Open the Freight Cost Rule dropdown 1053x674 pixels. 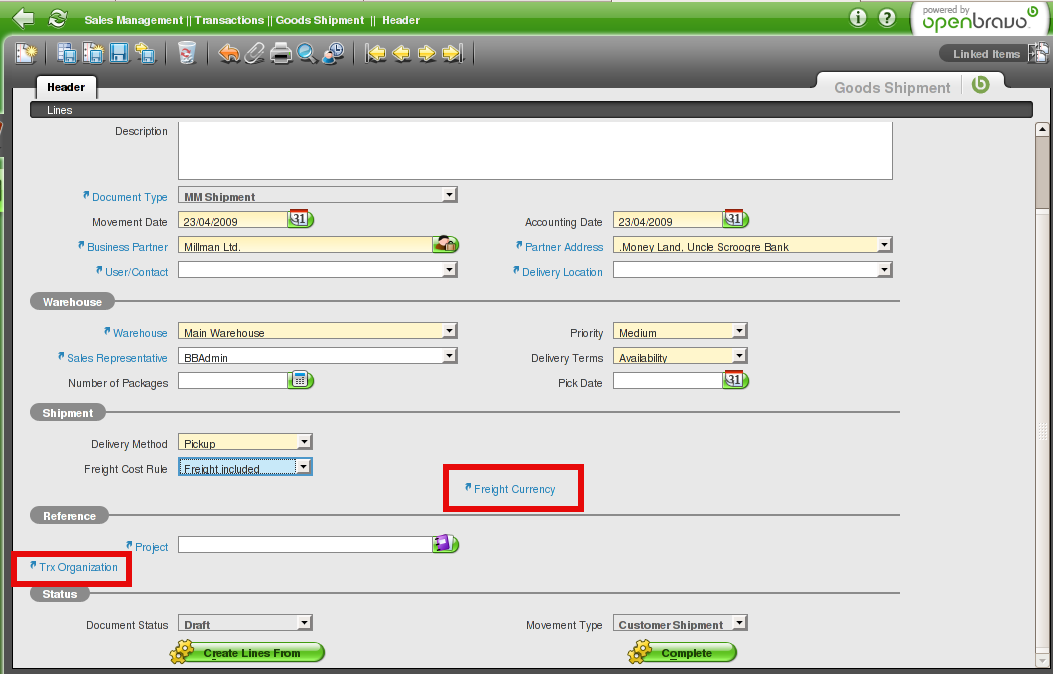[304, 466]
